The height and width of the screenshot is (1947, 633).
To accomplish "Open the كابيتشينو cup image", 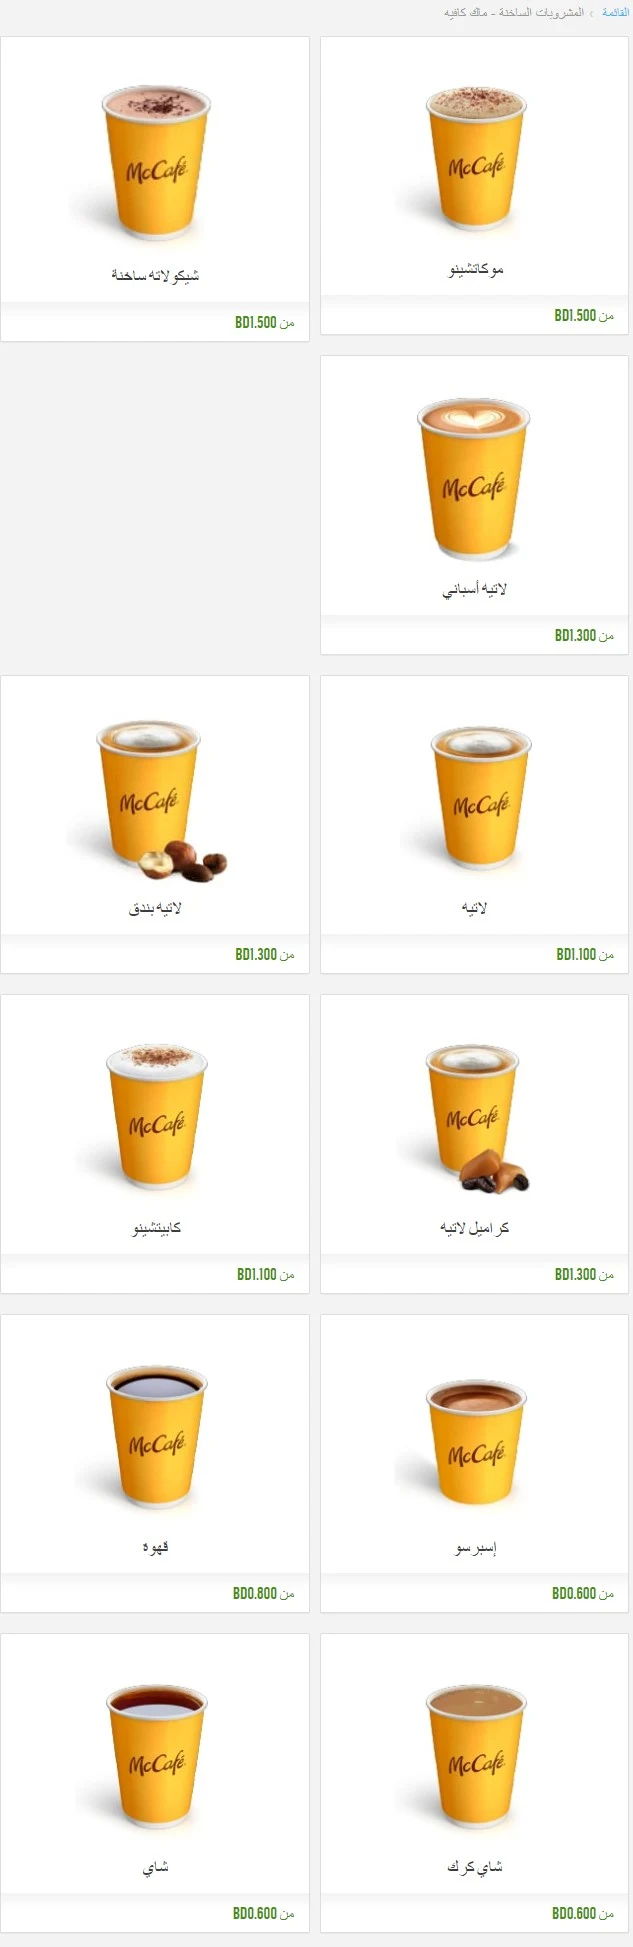I will point(156,1117).
